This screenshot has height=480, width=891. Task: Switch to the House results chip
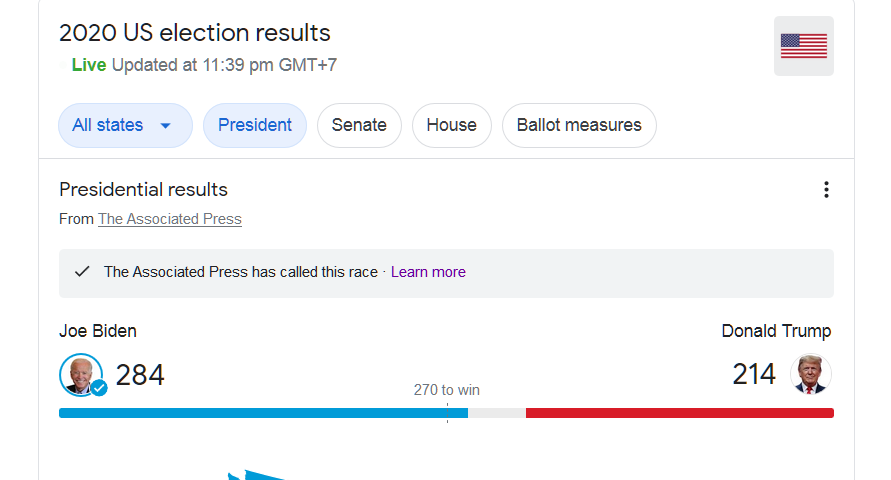(x=451, y=126)
